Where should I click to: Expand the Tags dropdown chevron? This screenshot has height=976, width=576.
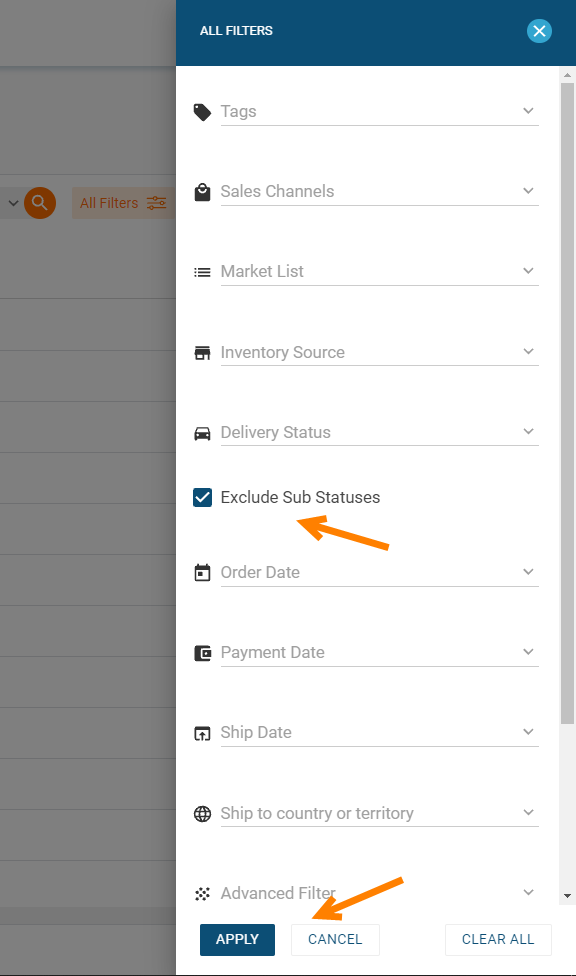click(528, 111)
